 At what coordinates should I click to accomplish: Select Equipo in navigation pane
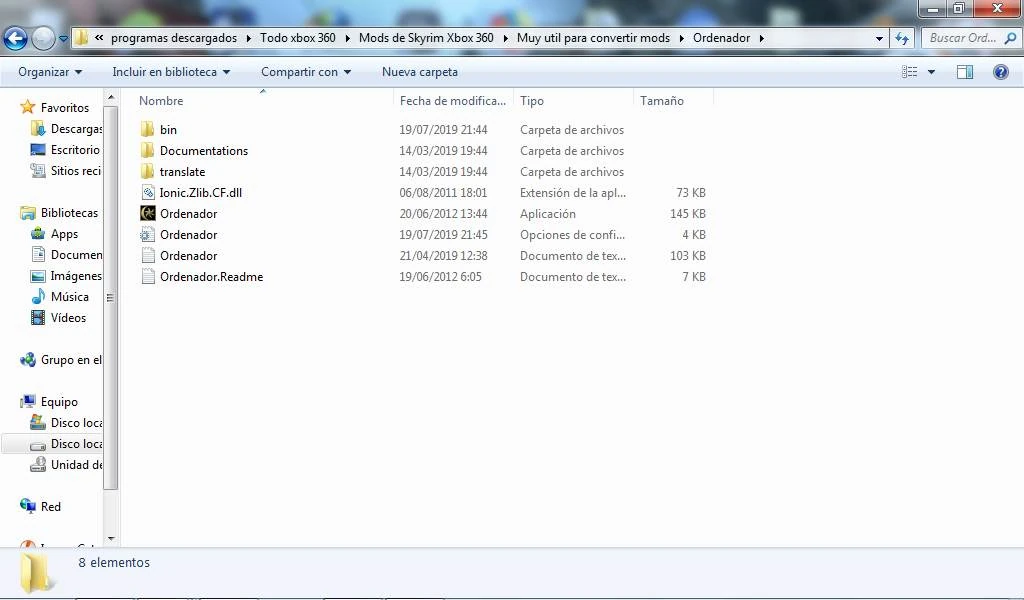tap(49, 402)
